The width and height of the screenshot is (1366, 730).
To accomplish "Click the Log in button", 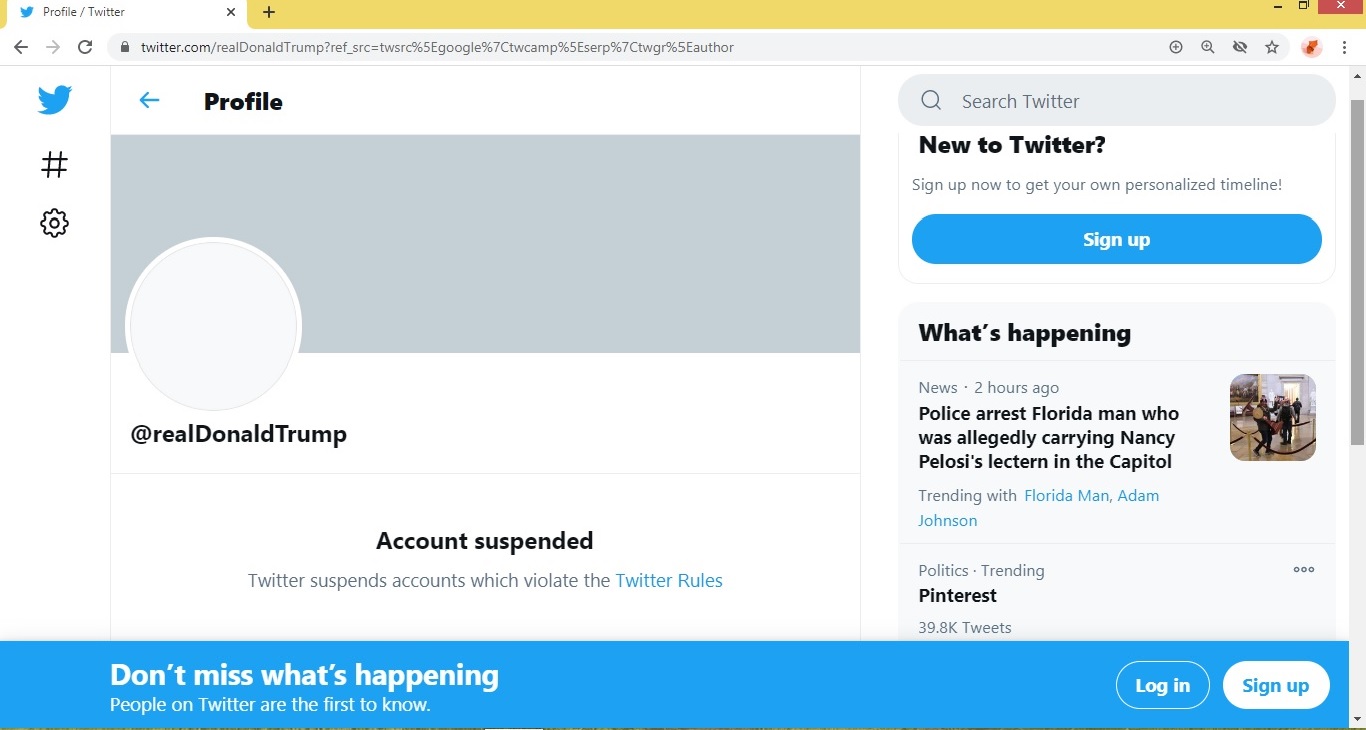I will pyautogui.click(x=1162, y=685).
